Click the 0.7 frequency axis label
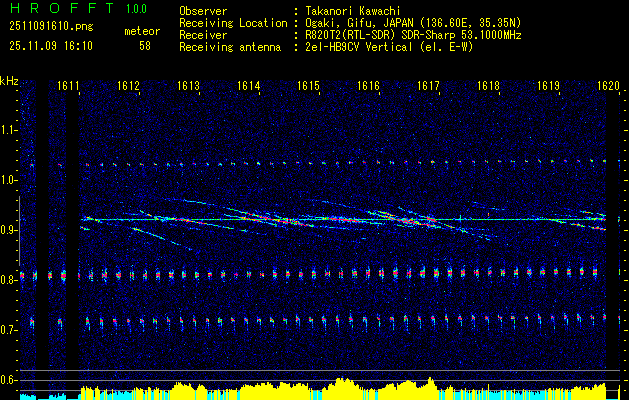The image size is (629, 400). coord(9,329)
